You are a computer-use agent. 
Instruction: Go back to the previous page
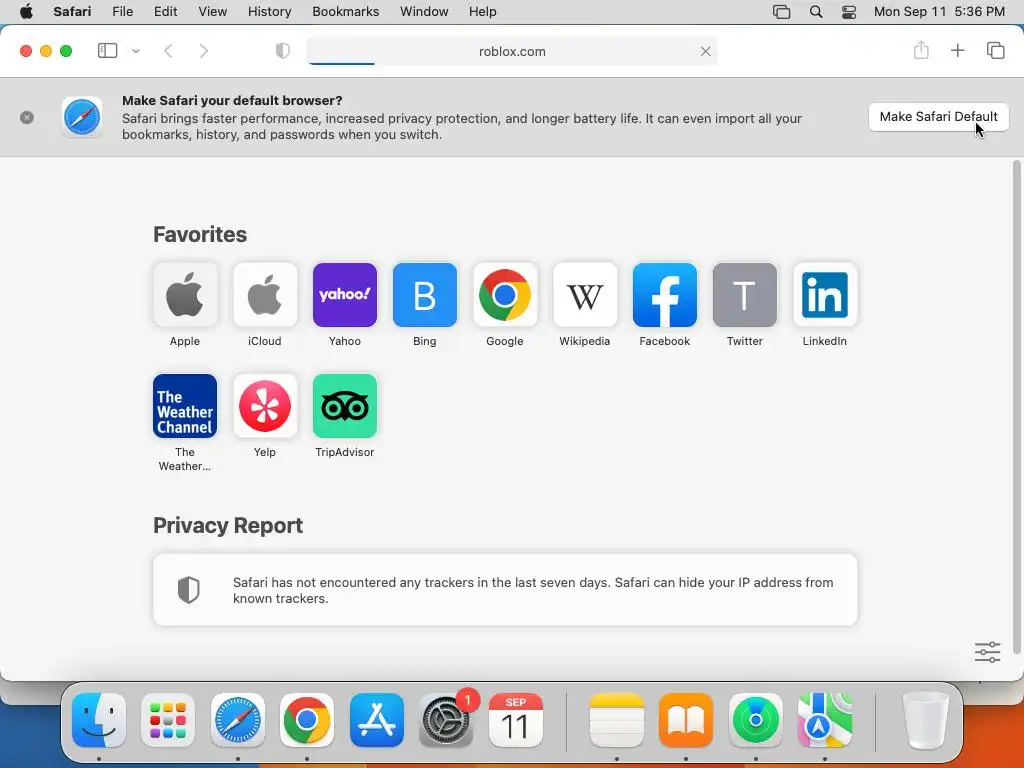(x=168, y=51)
